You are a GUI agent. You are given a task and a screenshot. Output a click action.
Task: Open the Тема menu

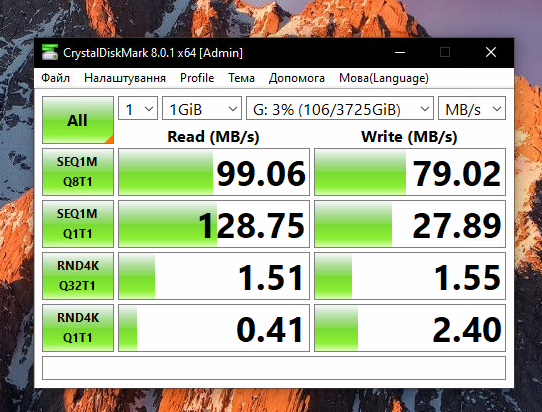click(x=241, y=78)
